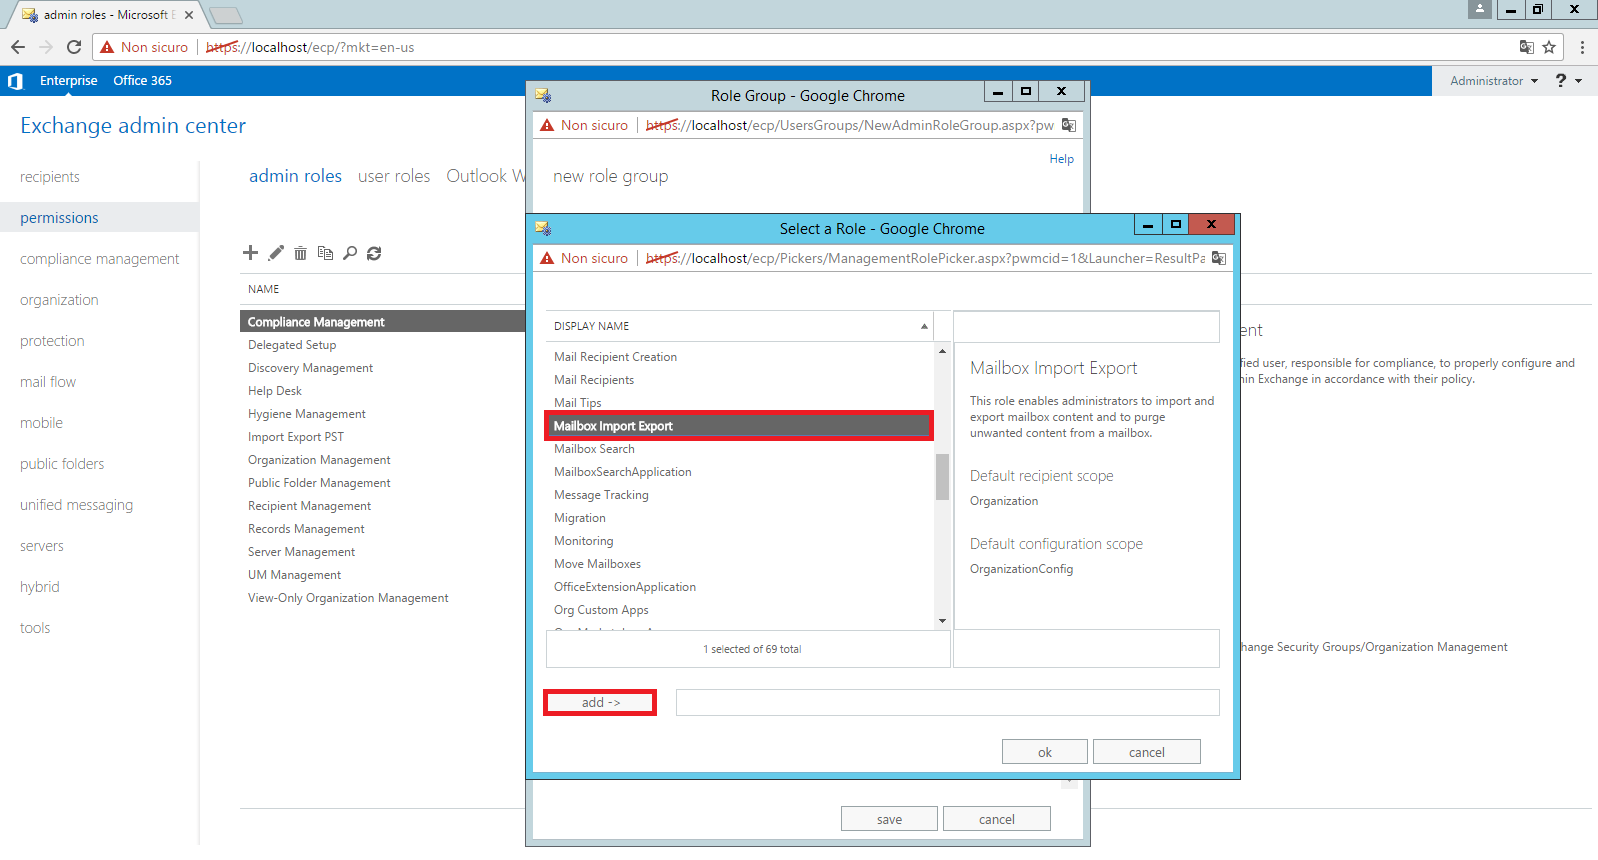The height and width of the screenshot is (860, 1598).
Task: Select unified messaging in the left navigation
Action: pyautogui.click(x=76, y=505)
